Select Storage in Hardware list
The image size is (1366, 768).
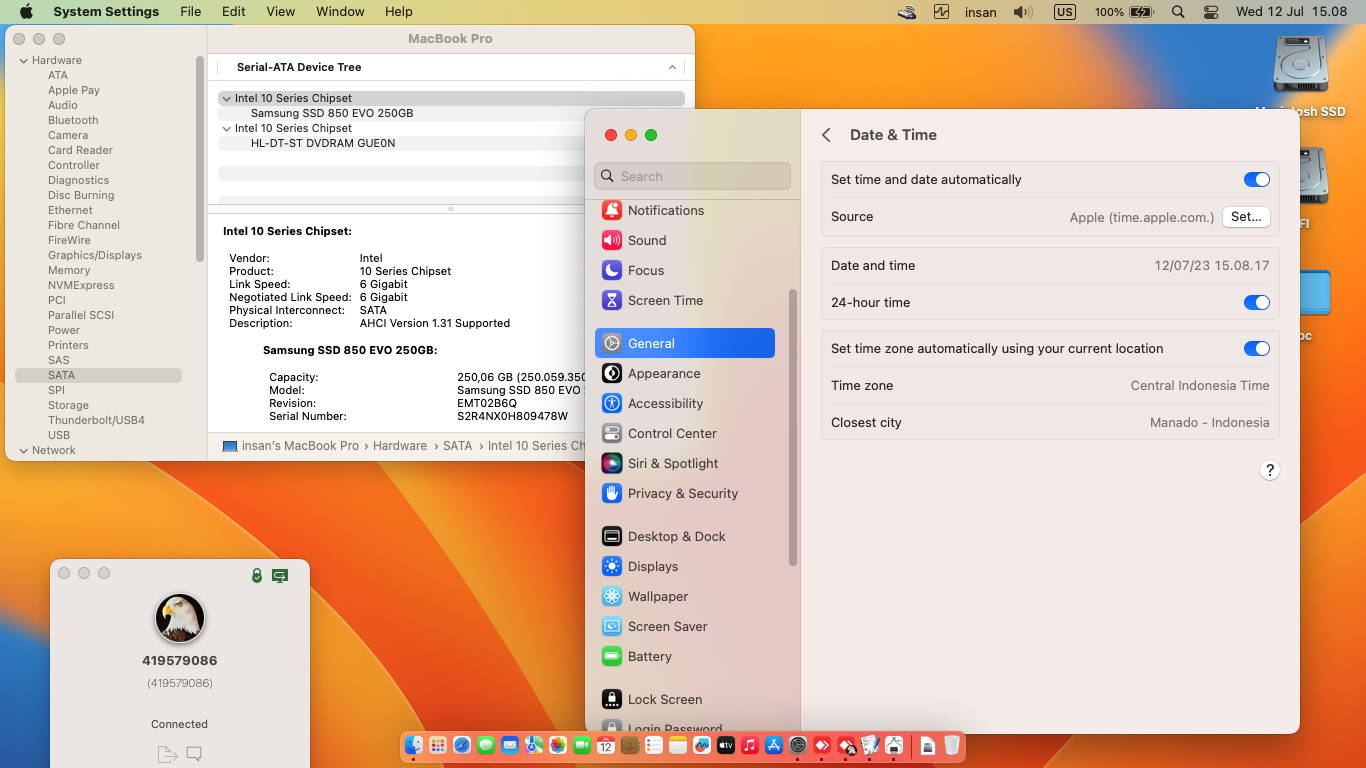coord(68,405)
